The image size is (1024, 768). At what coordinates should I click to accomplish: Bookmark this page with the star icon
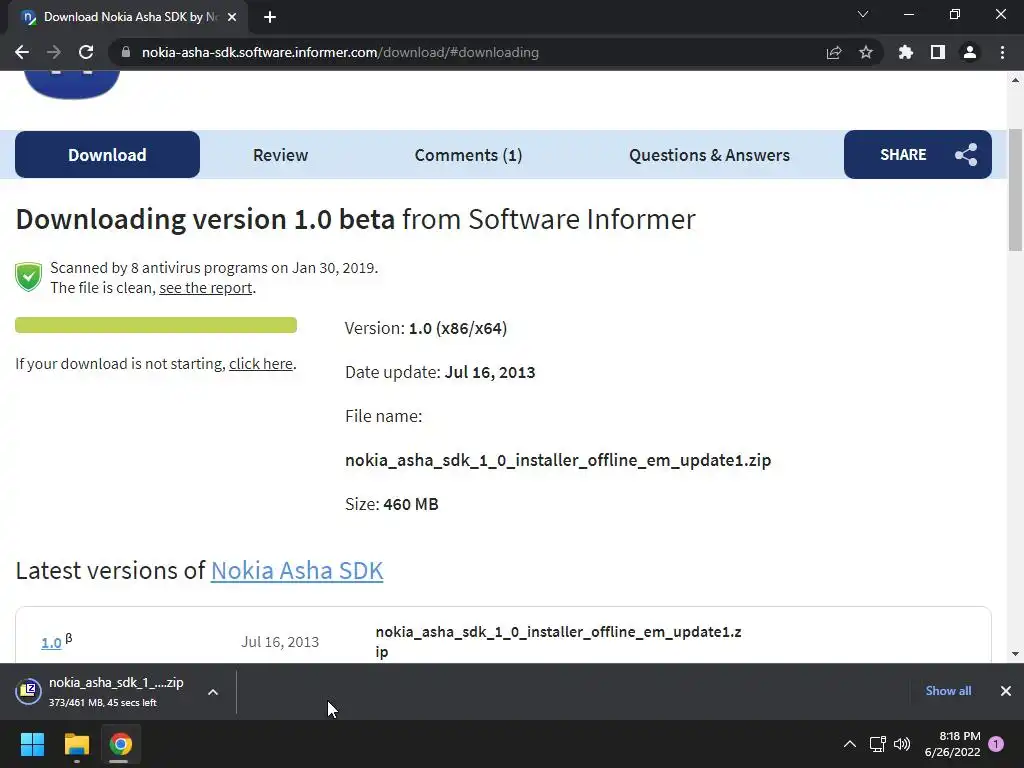point(866,52)
